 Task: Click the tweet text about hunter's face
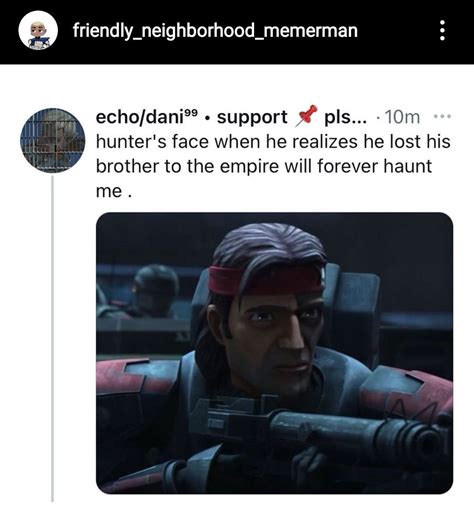(x=273, y=166)
